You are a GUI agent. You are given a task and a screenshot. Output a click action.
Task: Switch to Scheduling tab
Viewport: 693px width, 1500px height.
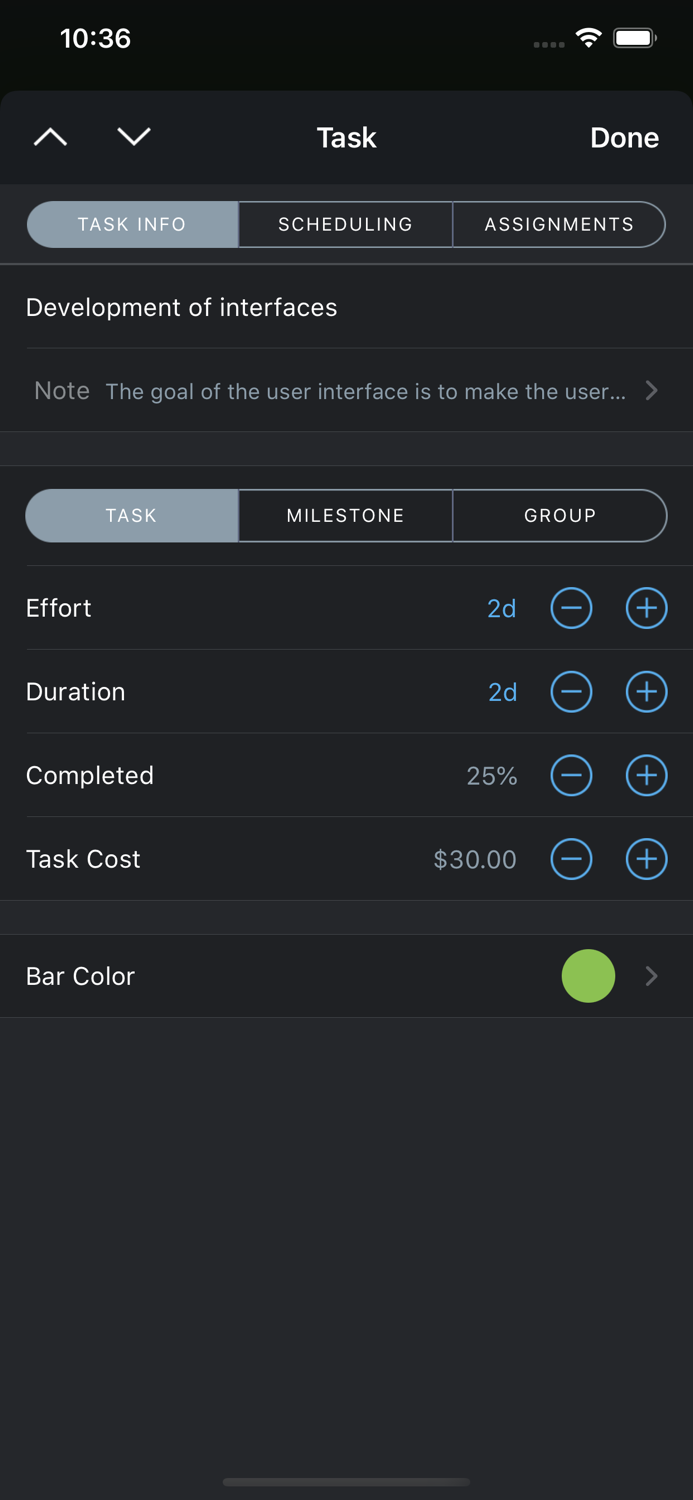[346, 224]
